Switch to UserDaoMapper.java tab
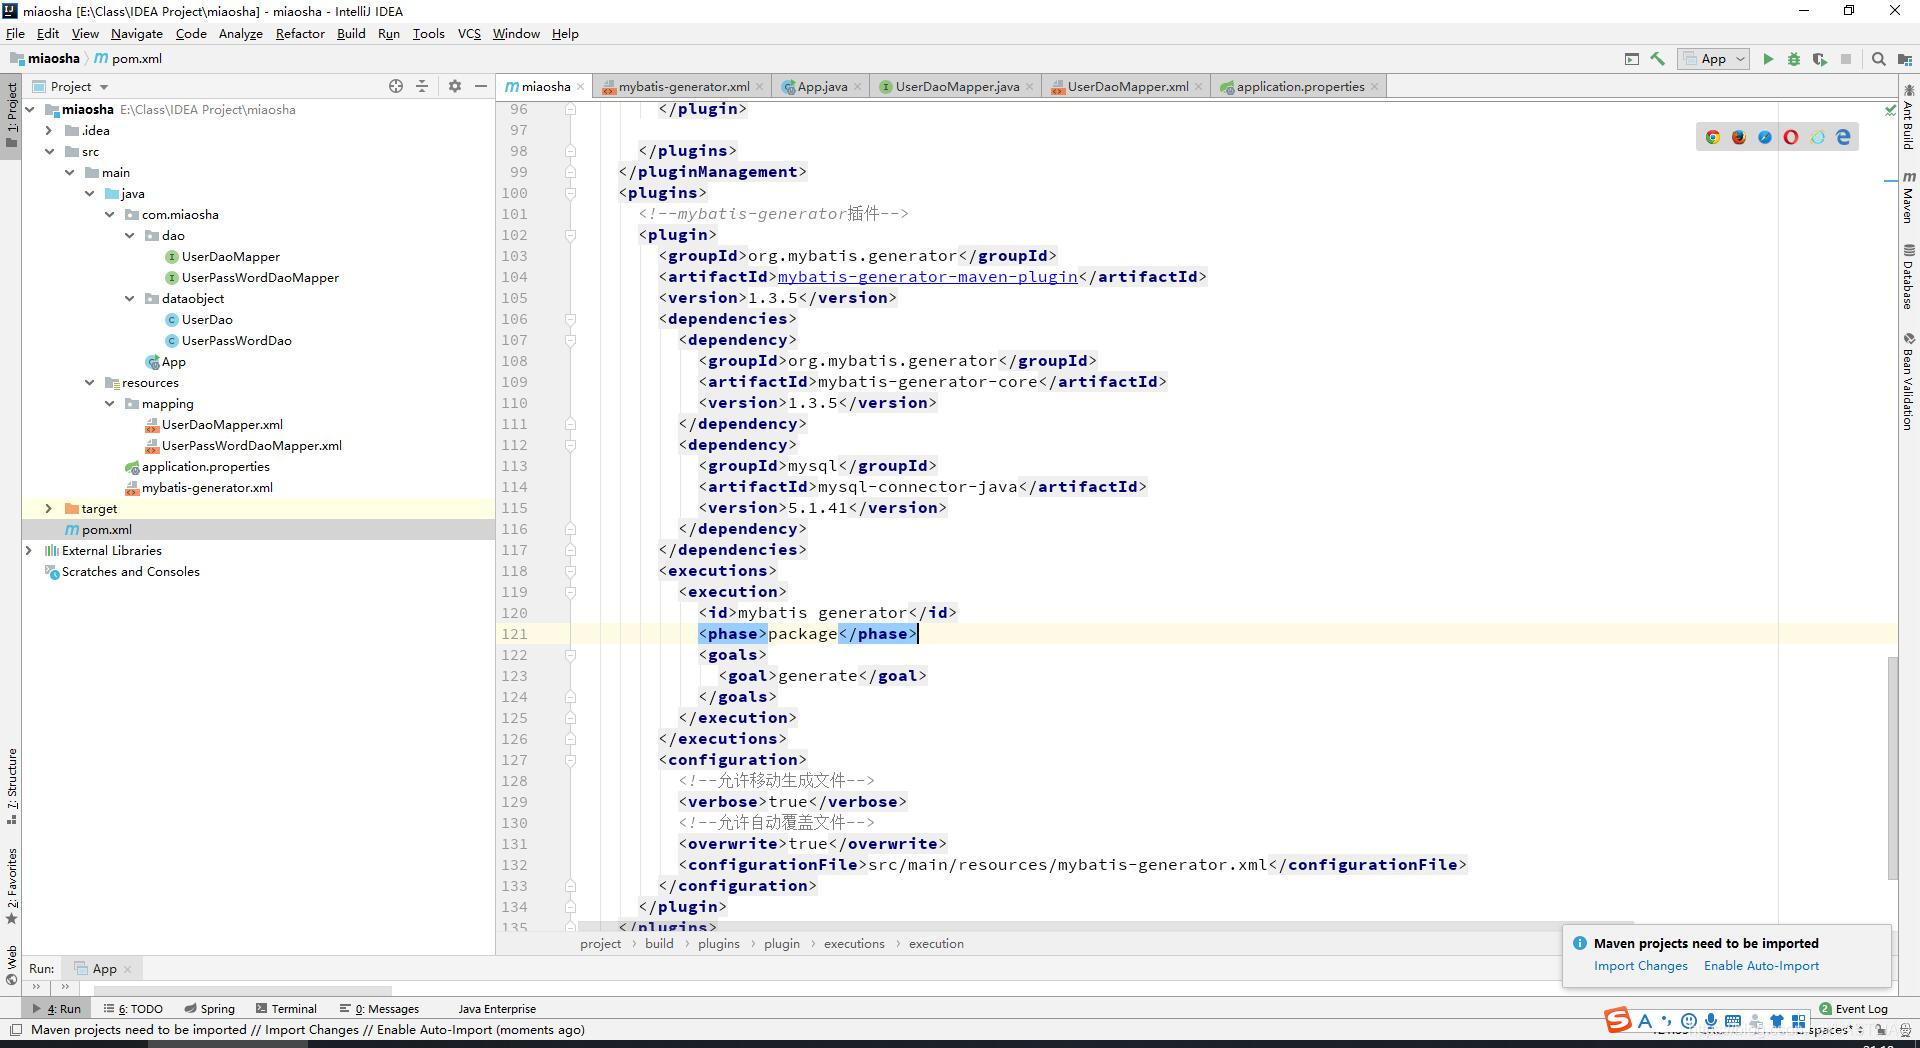Image resolution: width=1920 pixels, height=1048 pixels. click(957, 87)
